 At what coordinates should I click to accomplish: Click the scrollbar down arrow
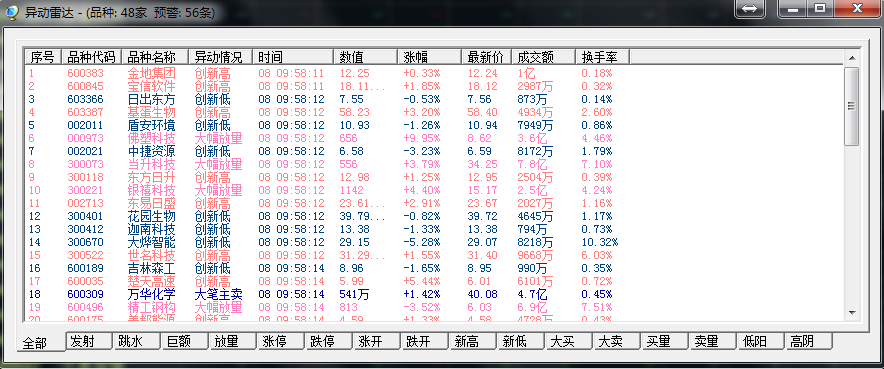tap(851, 312)
